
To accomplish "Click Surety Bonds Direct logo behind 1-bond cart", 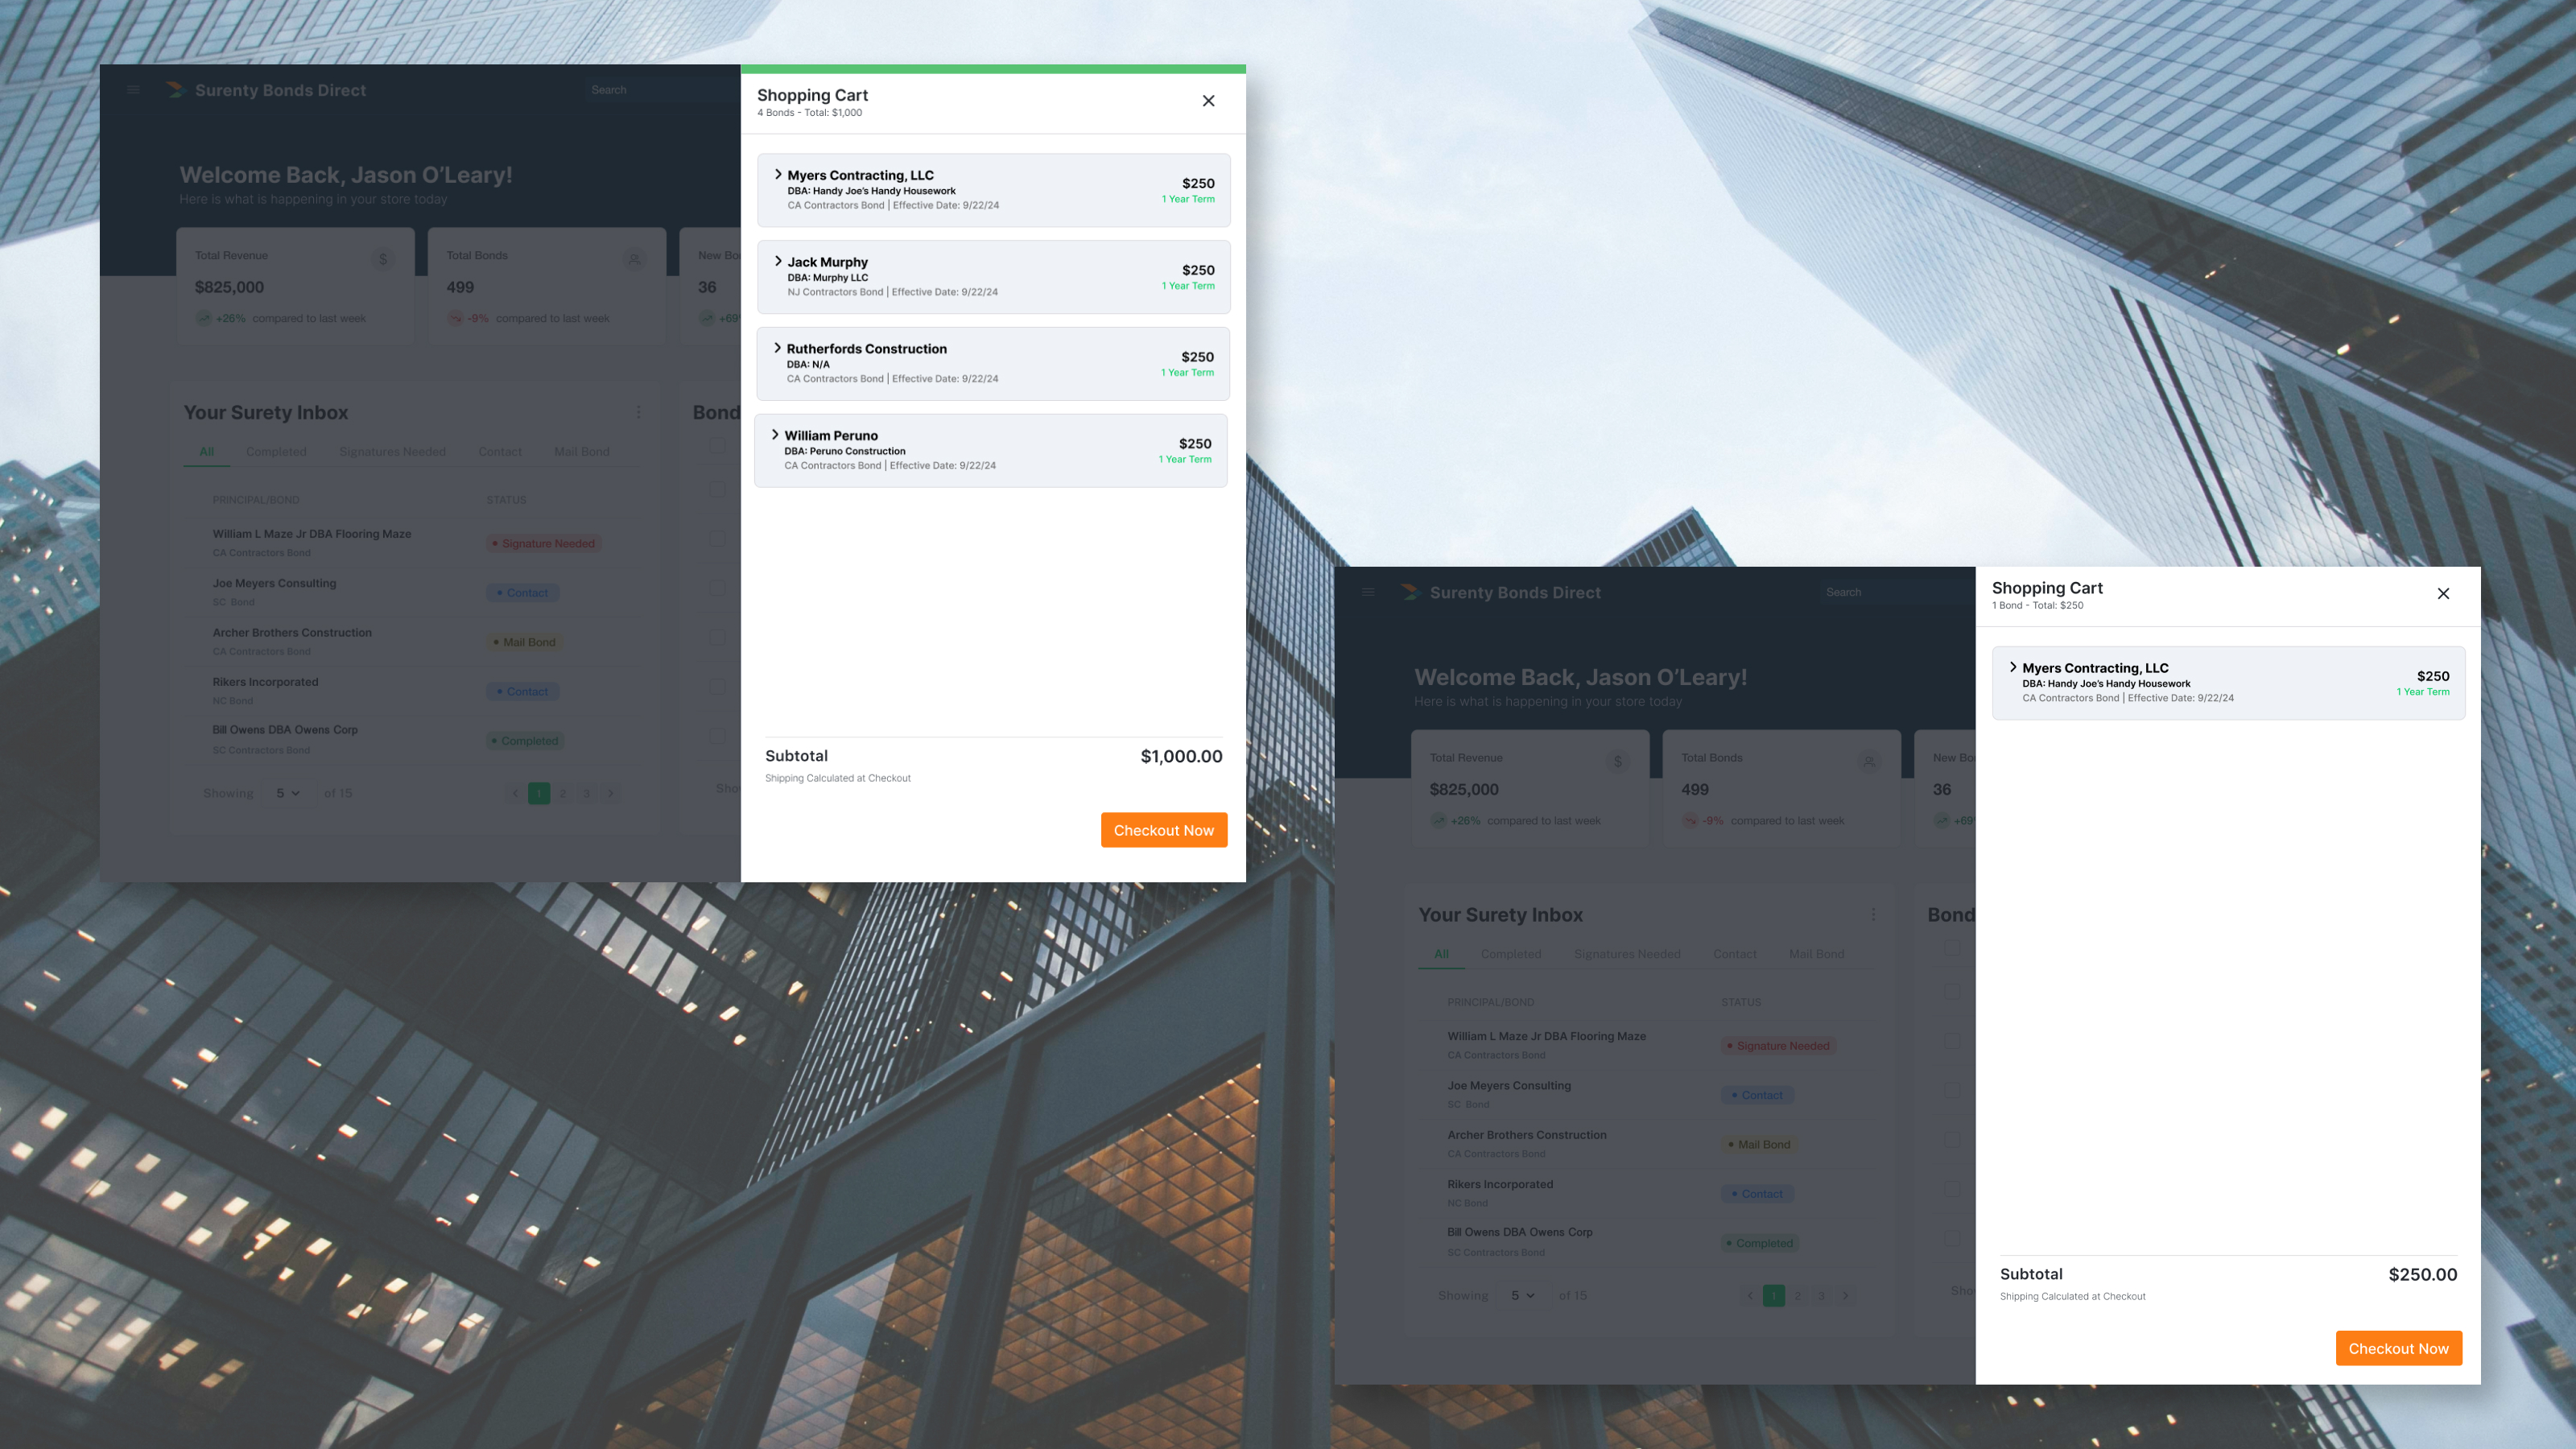I will pos(1410,592).
